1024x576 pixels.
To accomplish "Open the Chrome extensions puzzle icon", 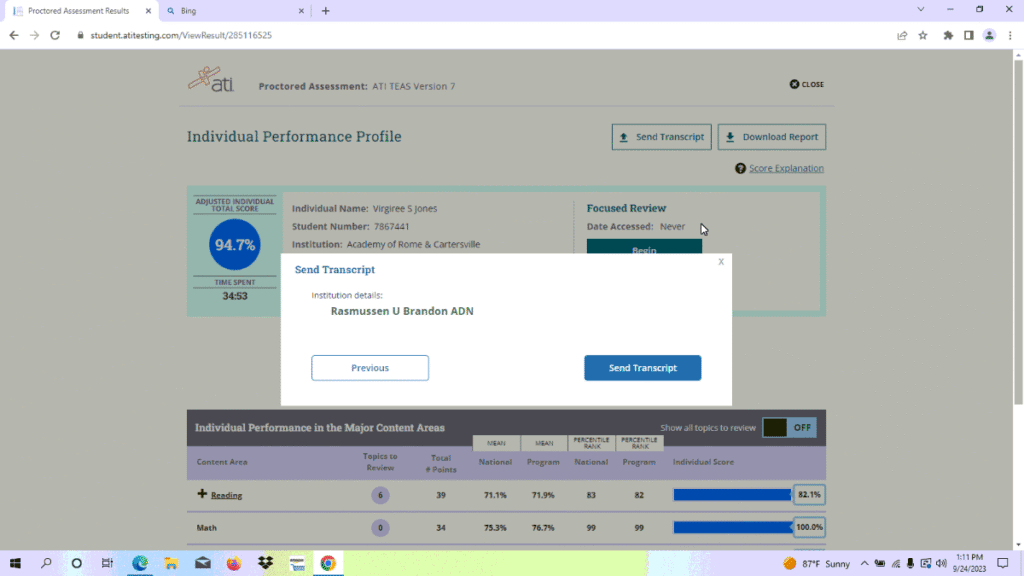I will [x=948, y=35].
